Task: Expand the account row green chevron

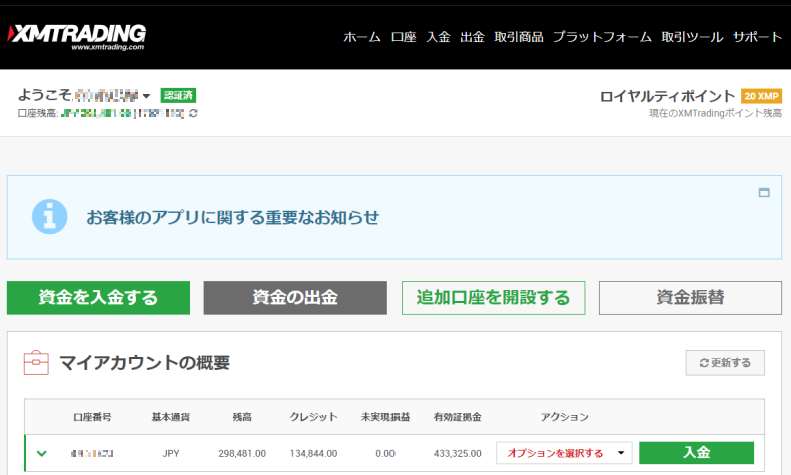Action: coord(42,453)
